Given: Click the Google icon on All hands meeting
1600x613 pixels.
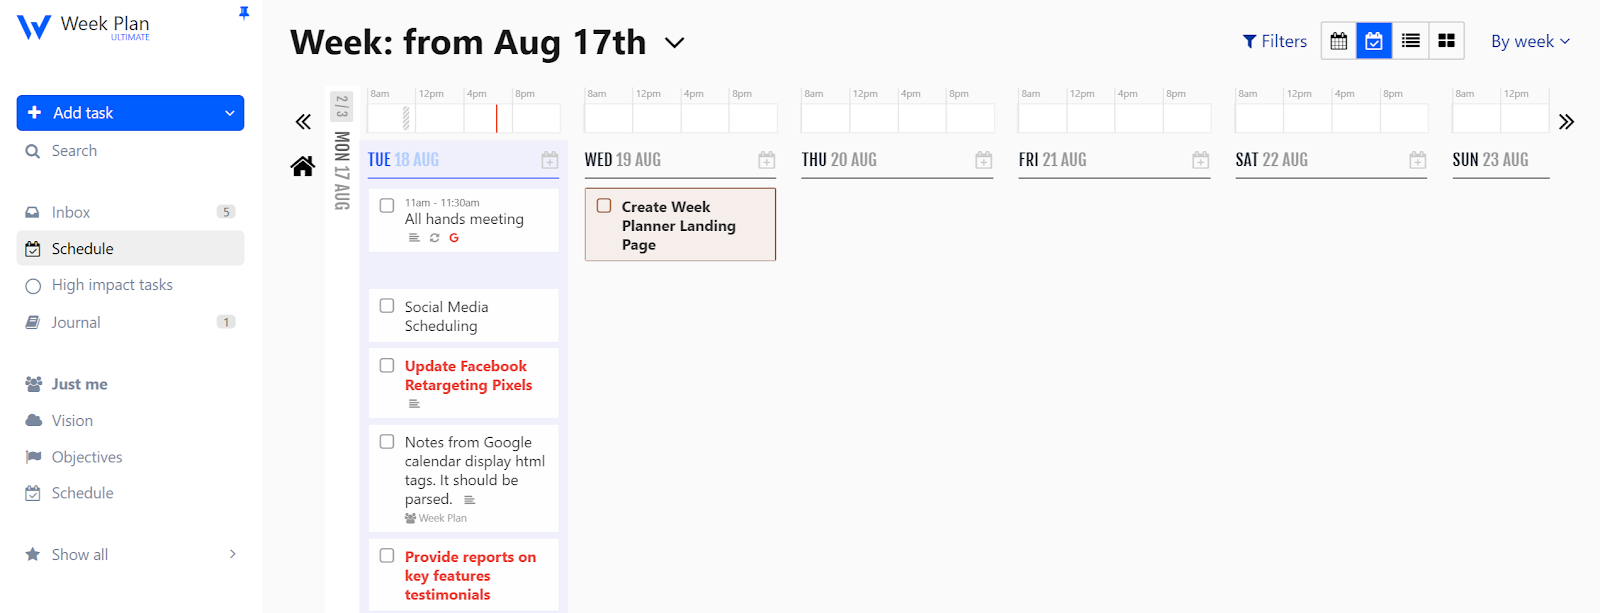Looking at the screenshot, I should 453,237.
